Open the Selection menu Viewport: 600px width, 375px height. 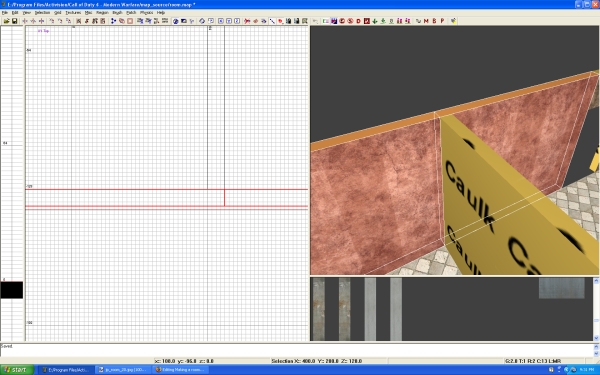42,13
